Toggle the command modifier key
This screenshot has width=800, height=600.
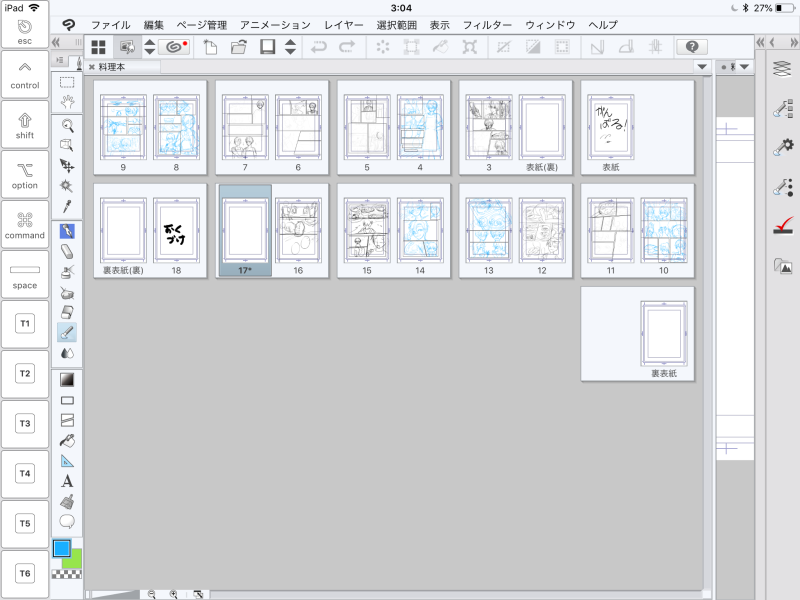point(24,225)
